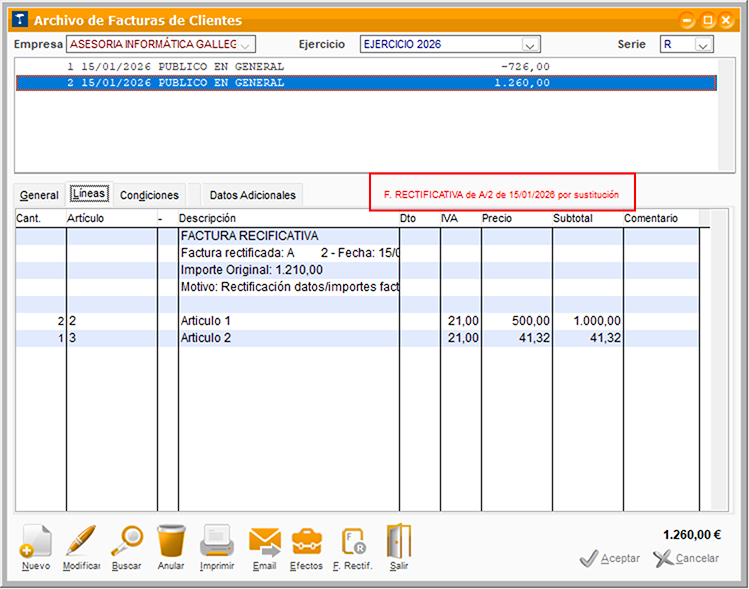Print invoice using Imprimir icon
The height and width of the screenshot is (589, 749).
coord(217,547)
